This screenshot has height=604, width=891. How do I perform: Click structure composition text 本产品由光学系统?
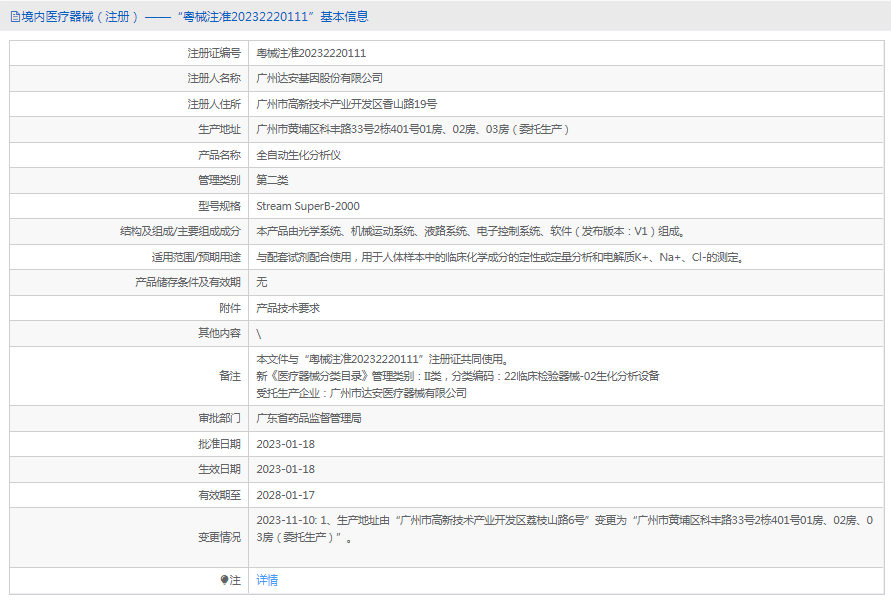point(471,231)
